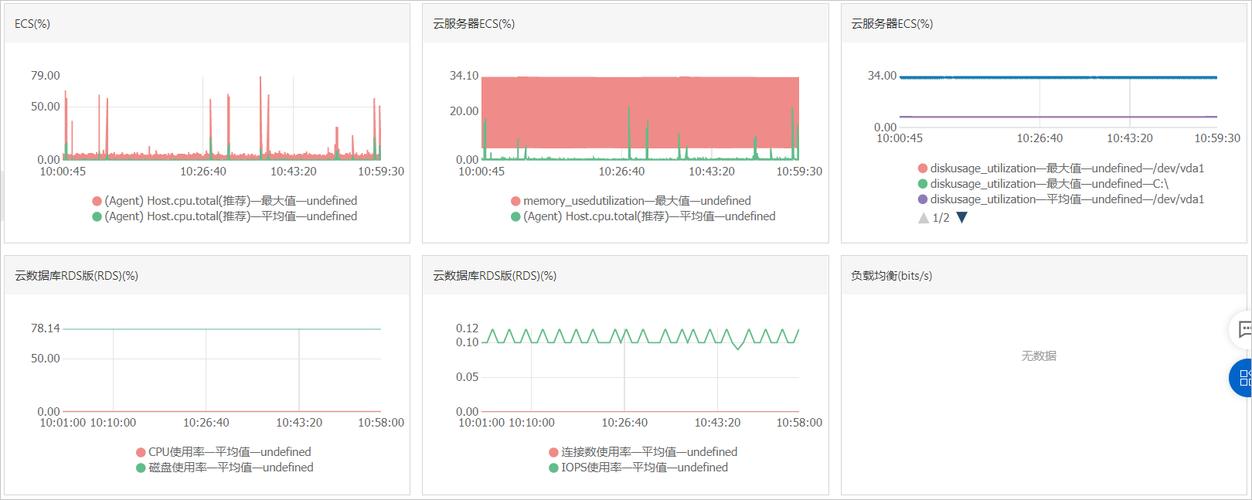Screen dimensions: 1252x500
Task: Click the 78.14 y-axis label
Action: [x=46, y=328]
